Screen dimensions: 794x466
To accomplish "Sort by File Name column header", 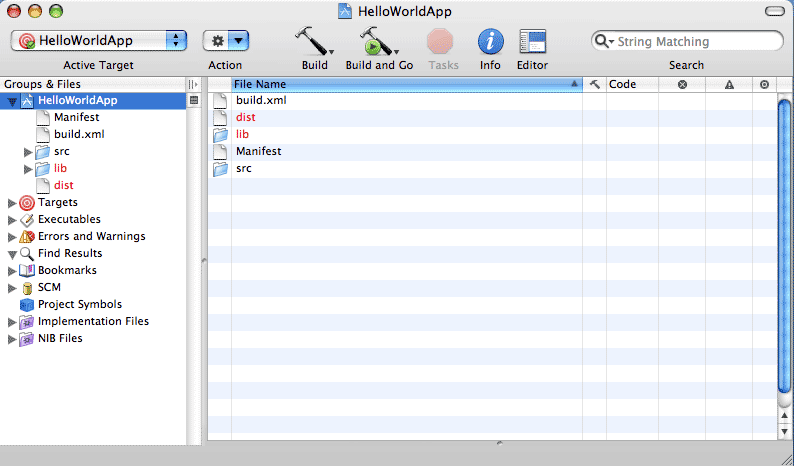I will (400, 85).
